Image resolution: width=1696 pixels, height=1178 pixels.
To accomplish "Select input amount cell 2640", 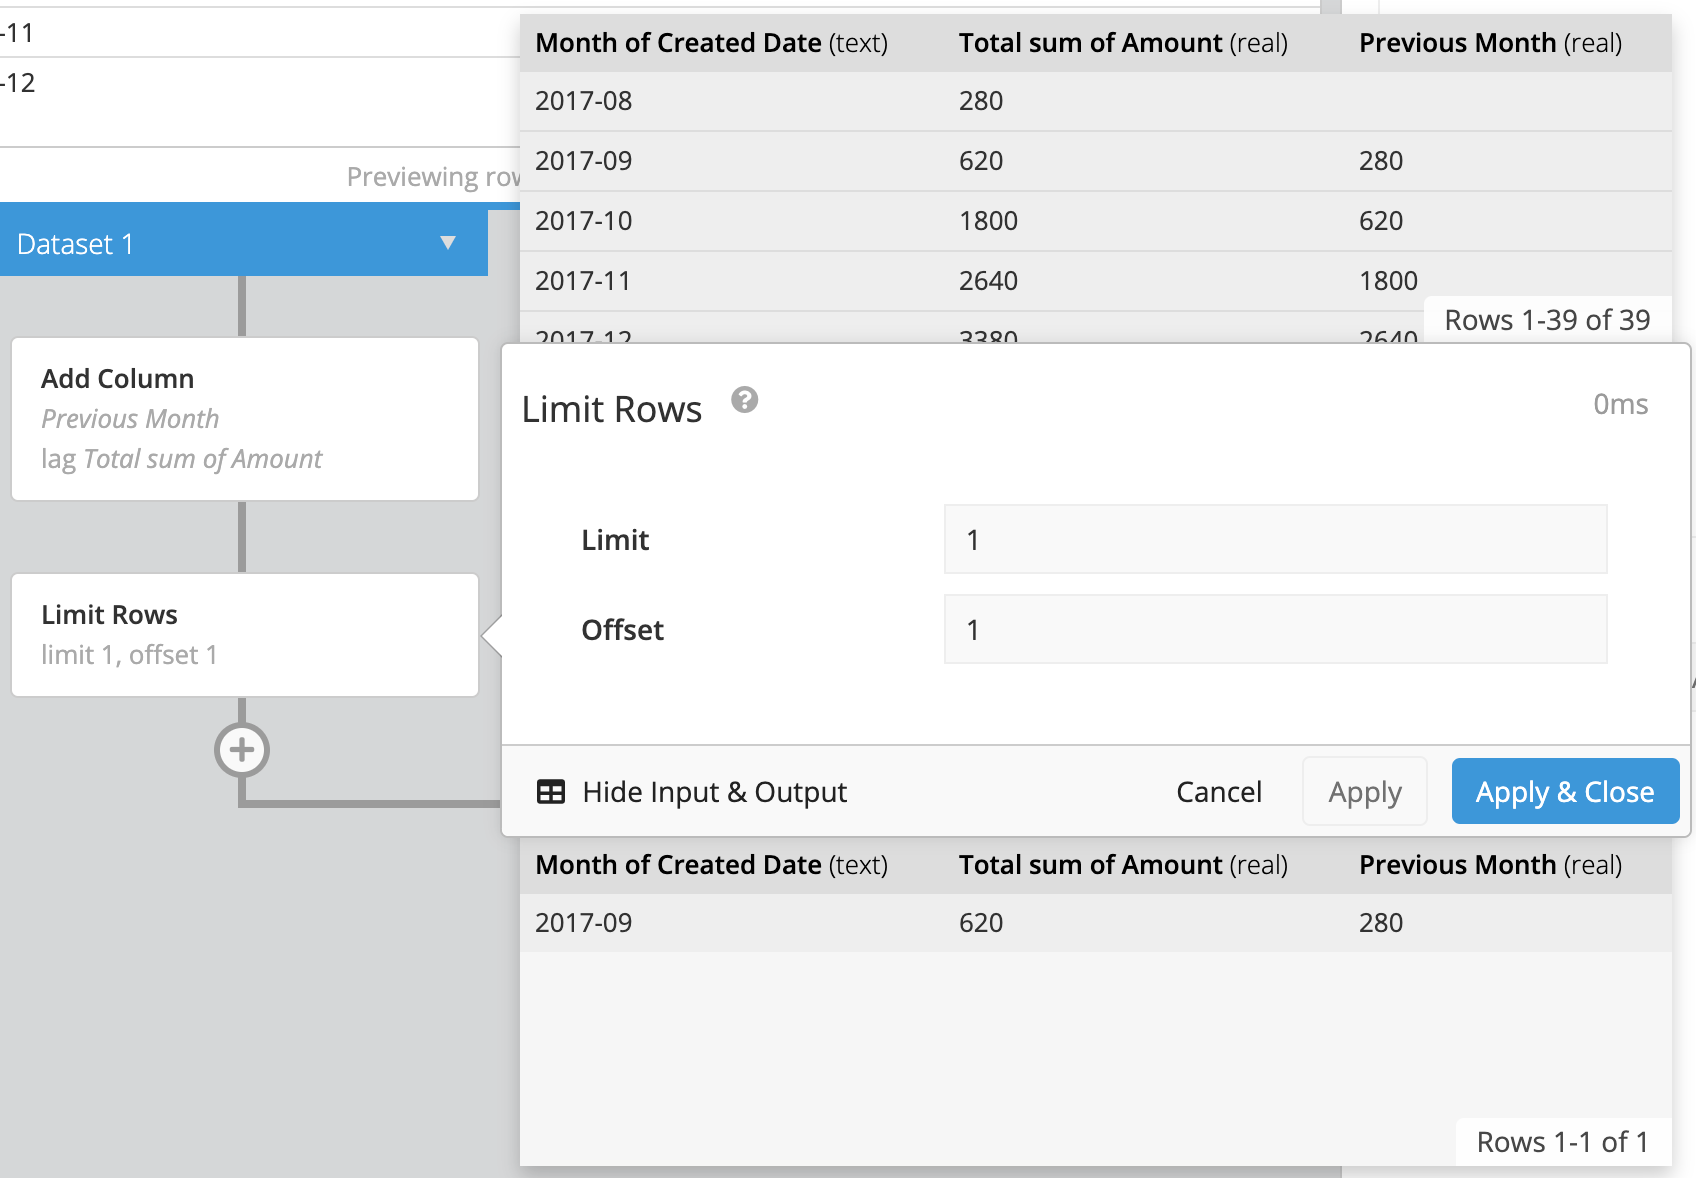I will click(x=988, y=281).
